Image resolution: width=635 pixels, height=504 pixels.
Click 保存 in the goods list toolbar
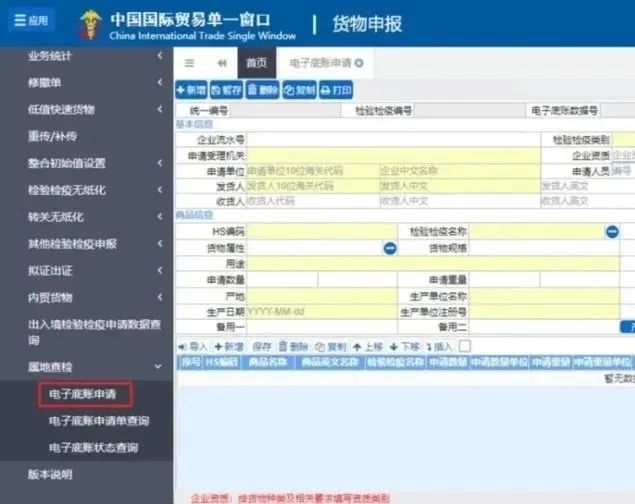pos(261,347)
